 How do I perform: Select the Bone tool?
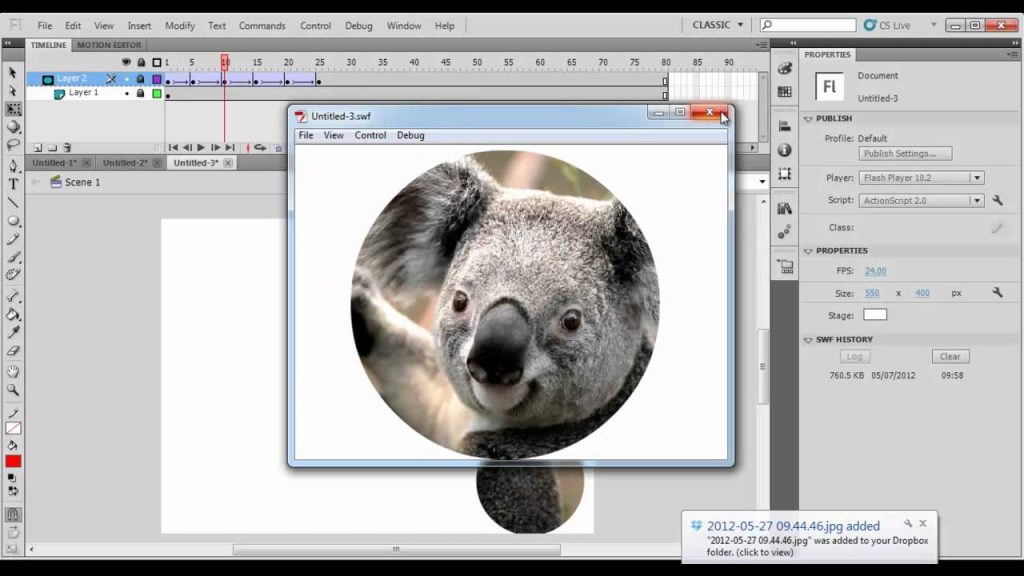pos(13,296)
